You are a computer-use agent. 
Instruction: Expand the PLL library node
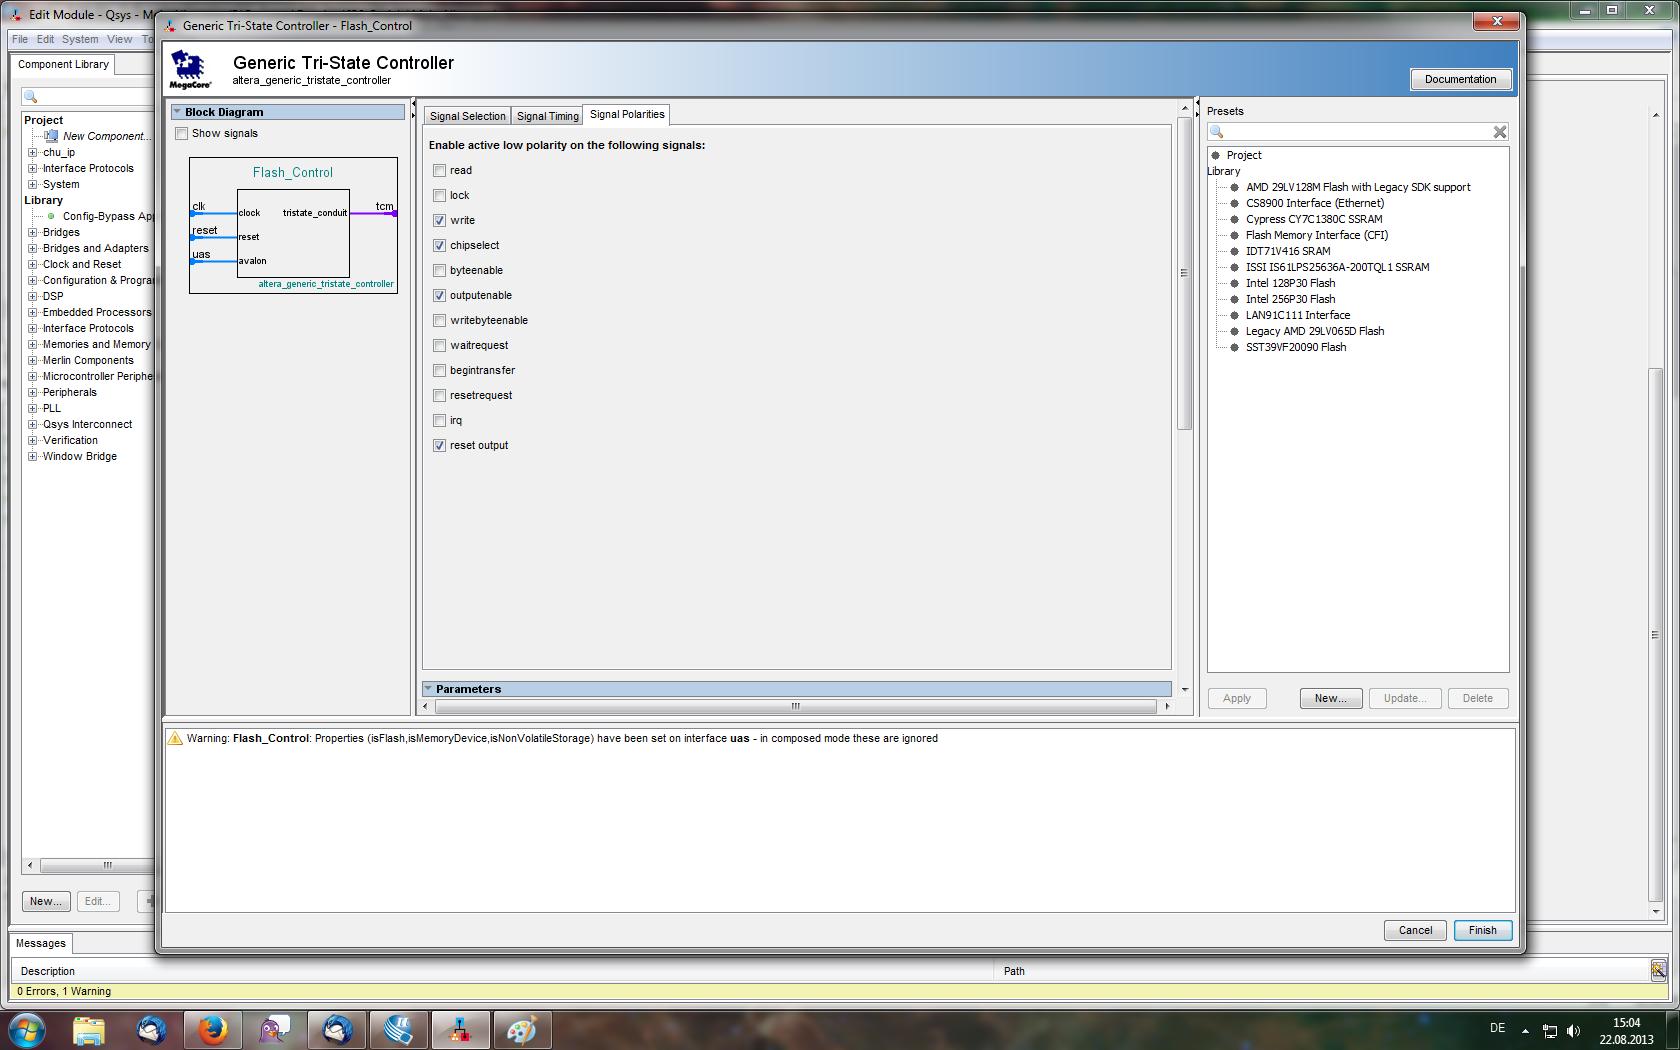[x=33, y=408]
